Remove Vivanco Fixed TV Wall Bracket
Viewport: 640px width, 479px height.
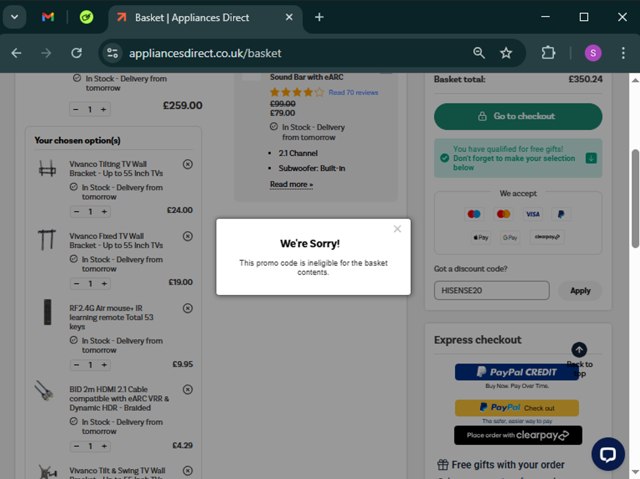188,236
